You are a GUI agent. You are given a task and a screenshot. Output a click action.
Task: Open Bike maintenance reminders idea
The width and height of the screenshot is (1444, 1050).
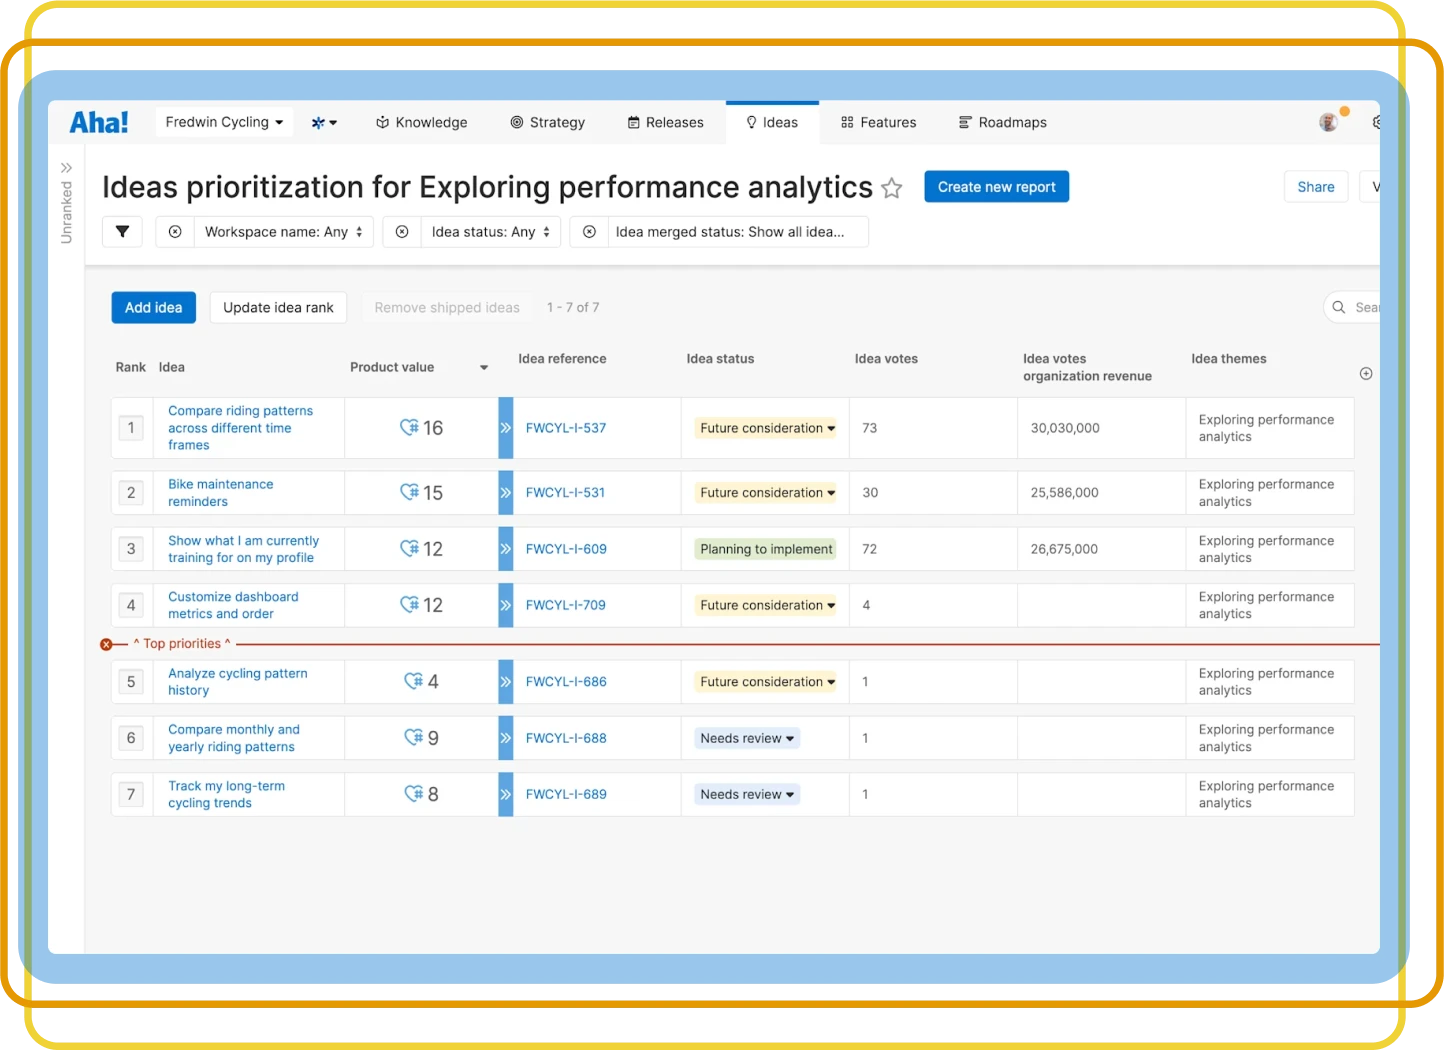[x=220, y=493]
